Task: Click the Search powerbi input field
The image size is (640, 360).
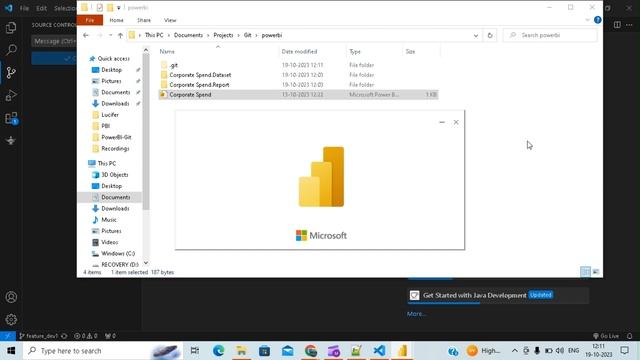Action: point(550,36)
